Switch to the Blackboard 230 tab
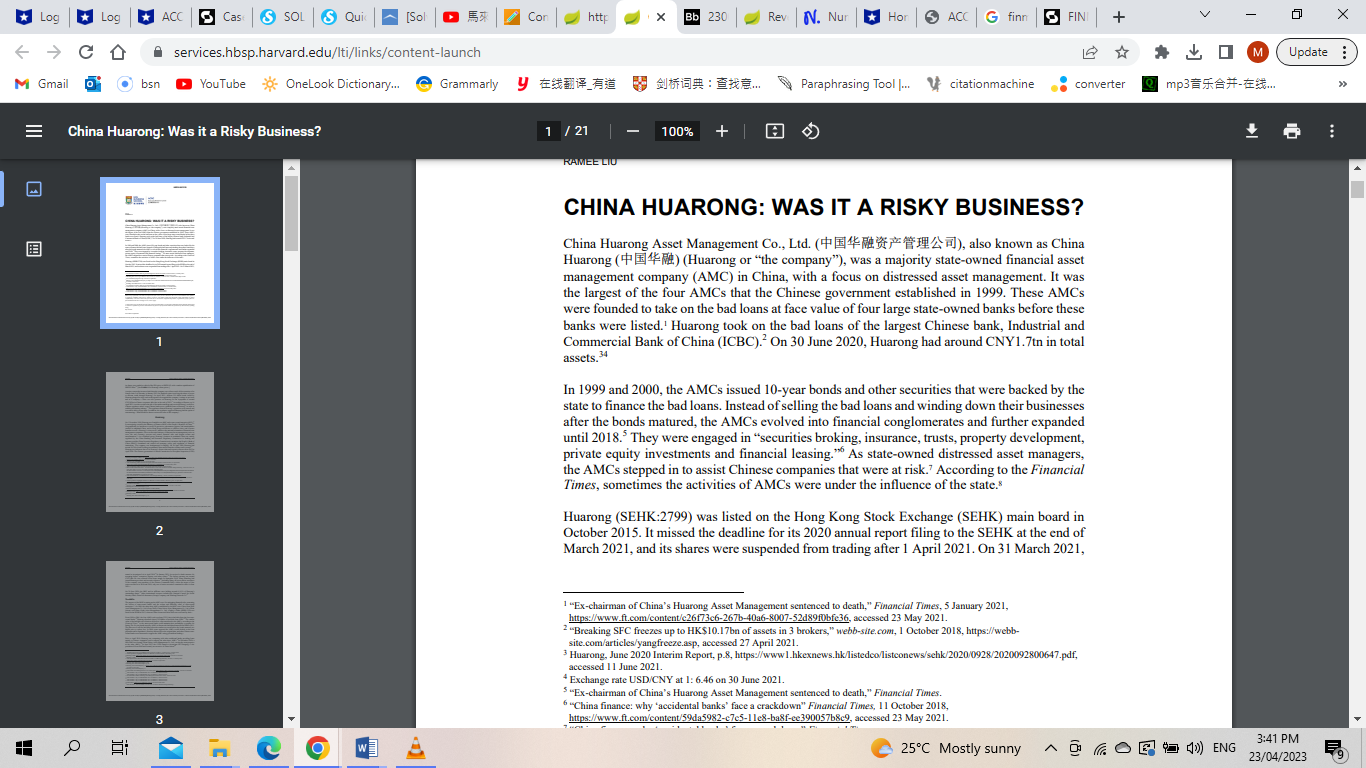1366x768 pixels. pos(706,17)
